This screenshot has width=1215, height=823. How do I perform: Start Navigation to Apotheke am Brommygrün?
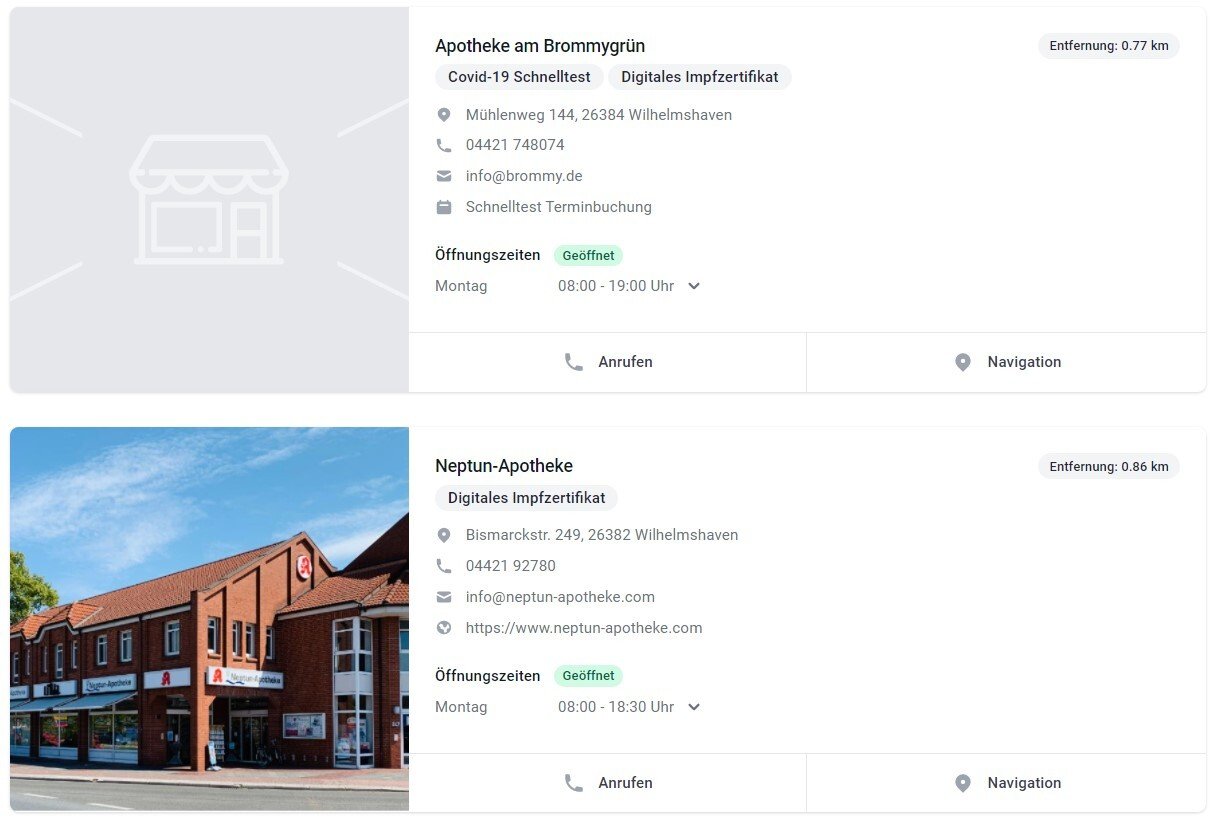tap(1006, 362)
